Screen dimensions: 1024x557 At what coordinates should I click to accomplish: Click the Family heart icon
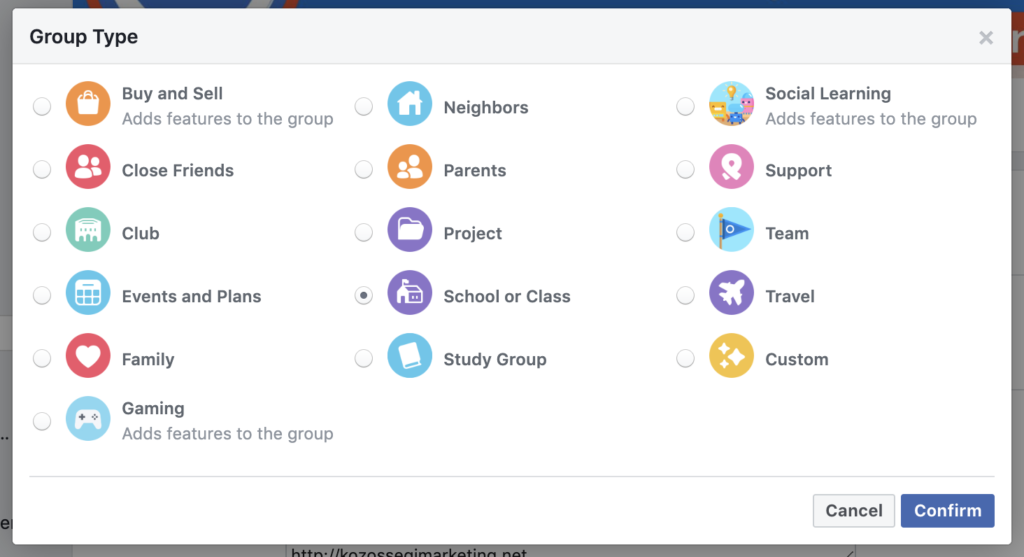pyautogui.click(x=88, y=356)
